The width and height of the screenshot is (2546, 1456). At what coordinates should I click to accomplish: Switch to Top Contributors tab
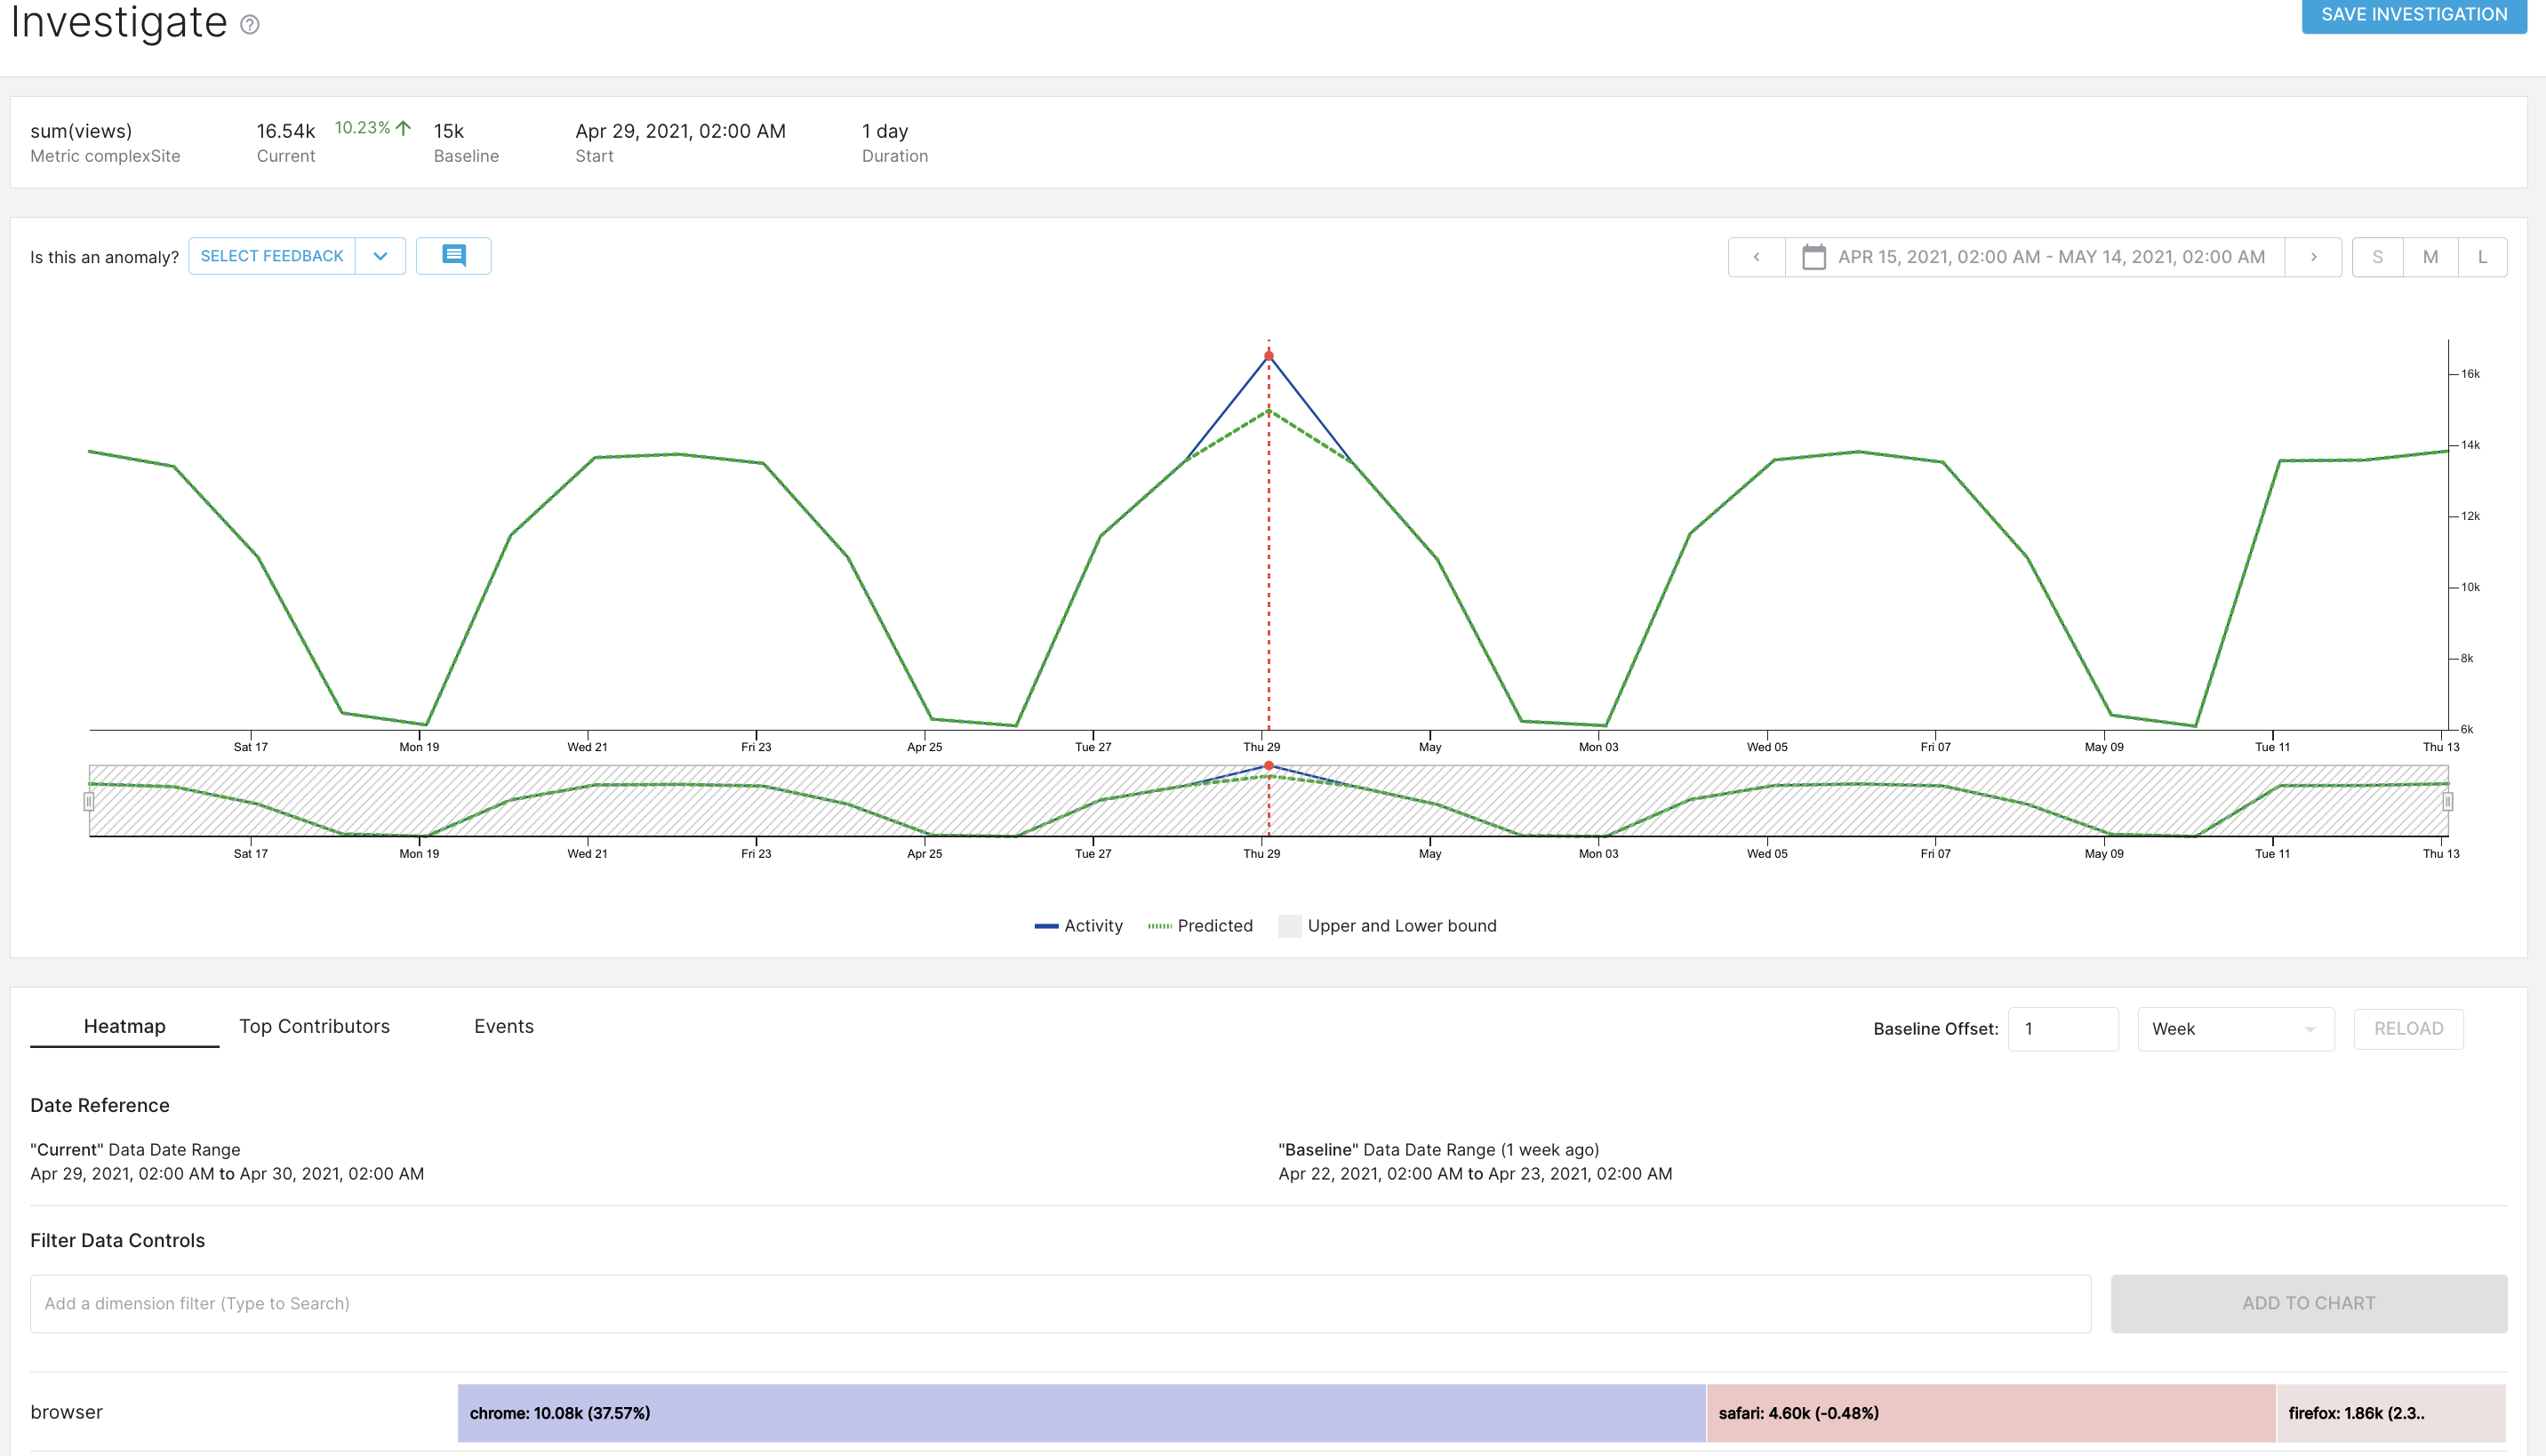(314, 1026)
